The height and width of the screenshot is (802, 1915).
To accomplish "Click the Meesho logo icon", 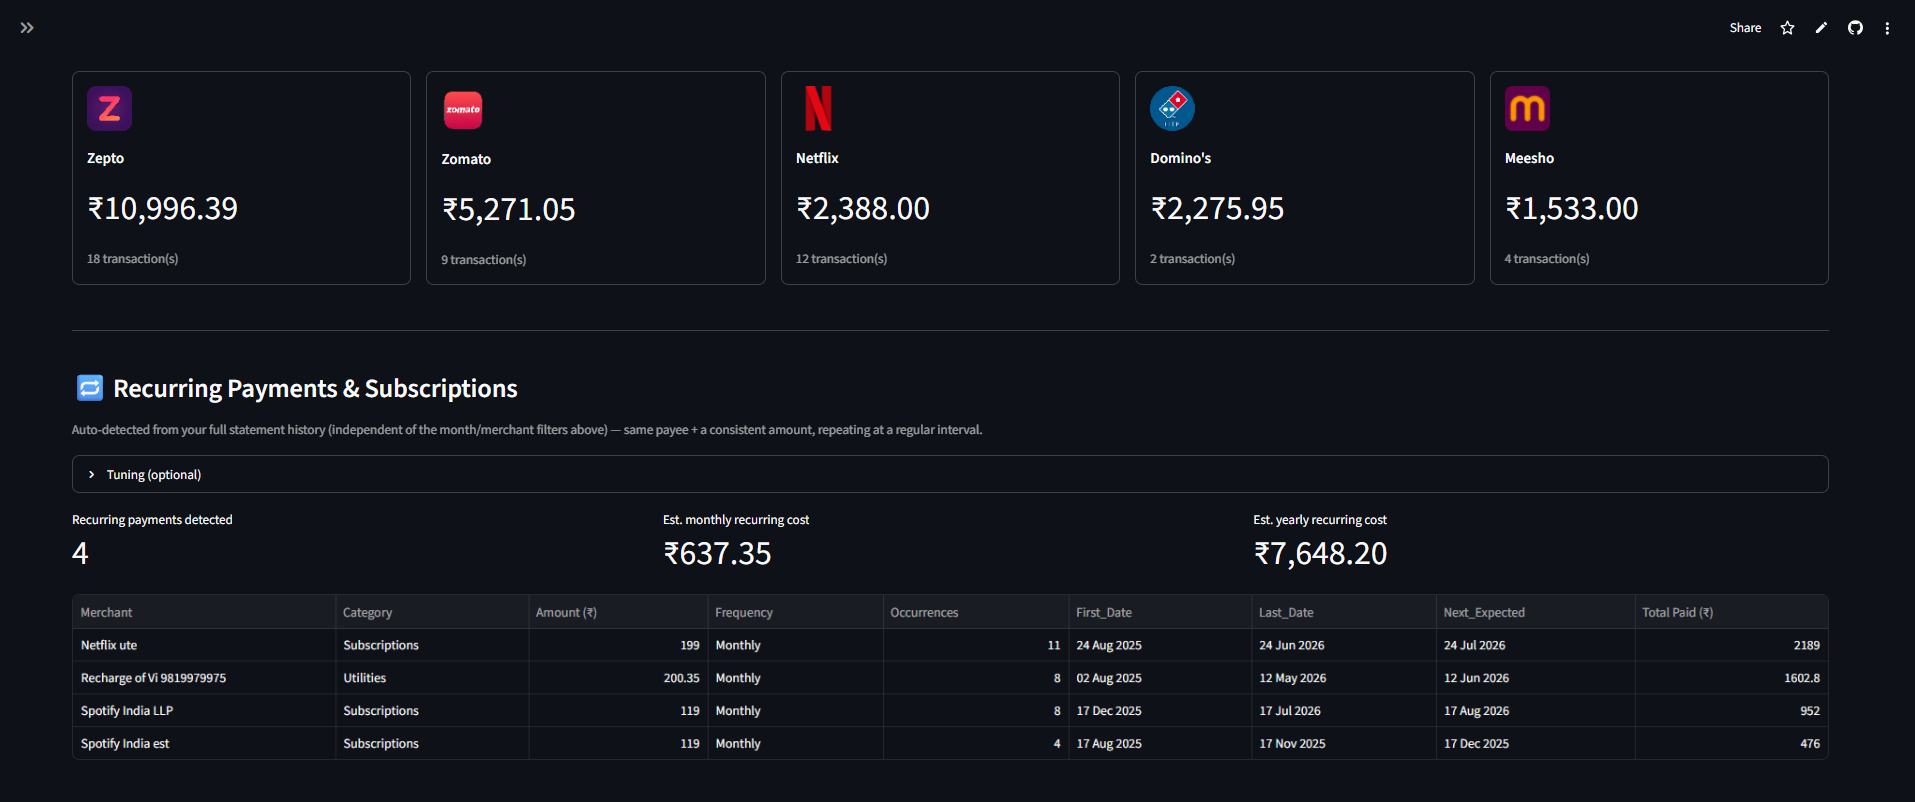I will tap(1527, 108).
